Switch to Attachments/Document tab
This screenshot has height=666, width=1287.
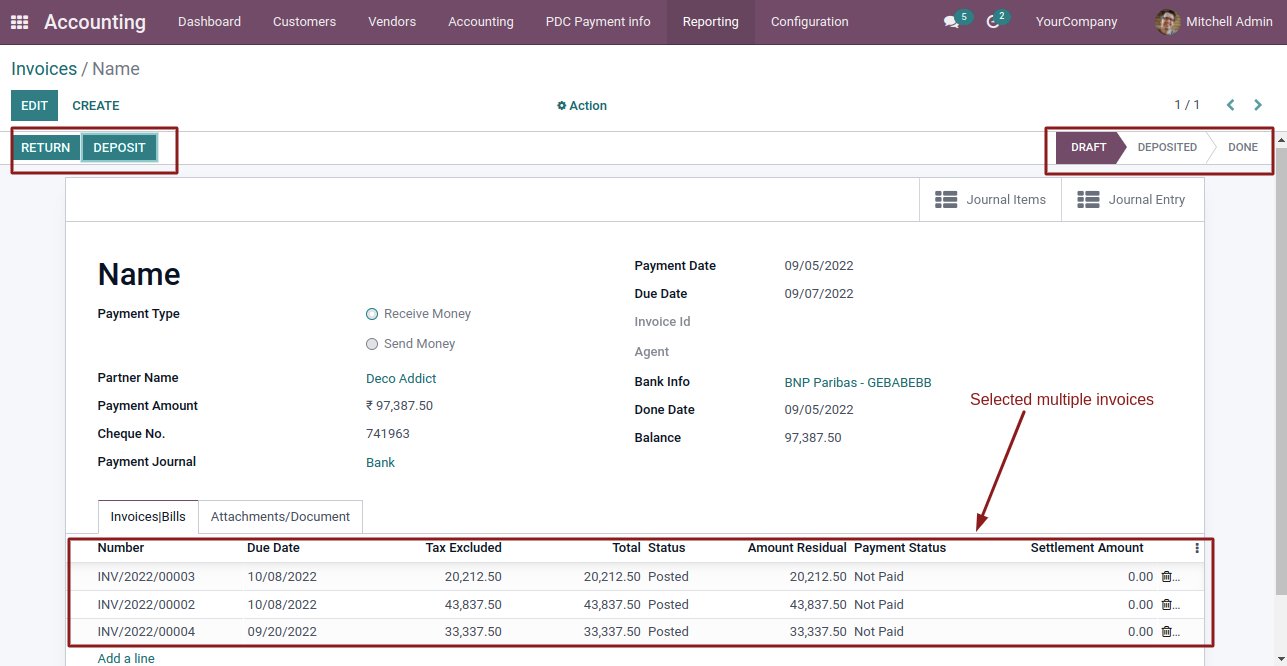pyautogui.click(x=280, y=517)
